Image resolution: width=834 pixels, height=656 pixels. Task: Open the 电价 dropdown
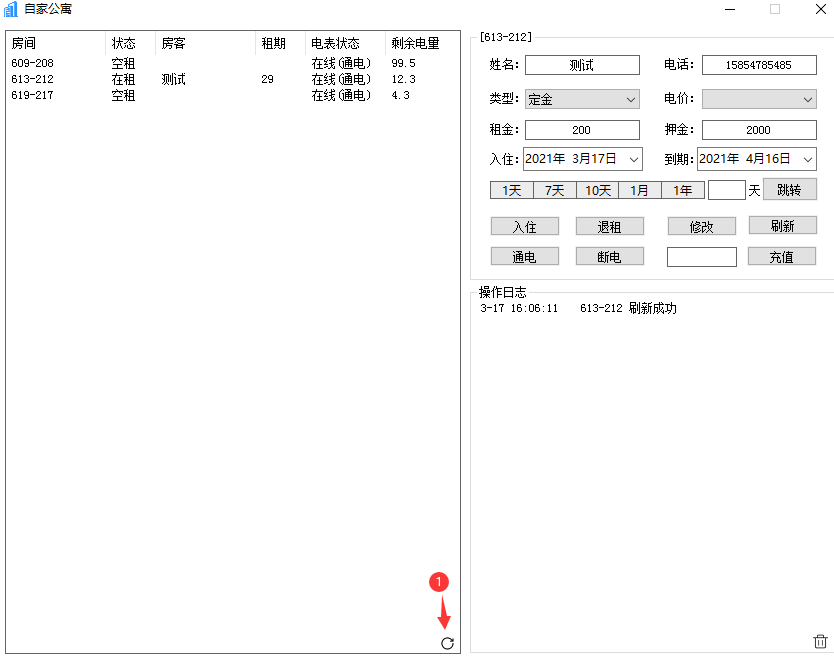759,99
